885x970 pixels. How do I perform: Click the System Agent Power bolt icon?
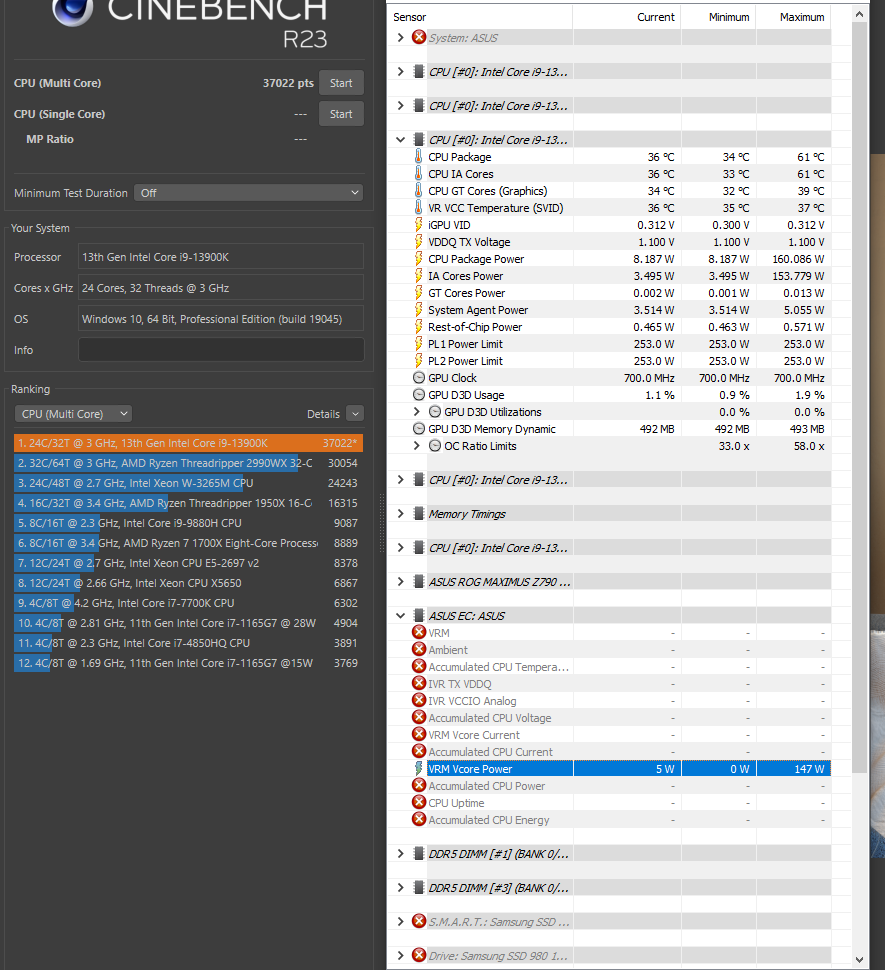point(419,310)
